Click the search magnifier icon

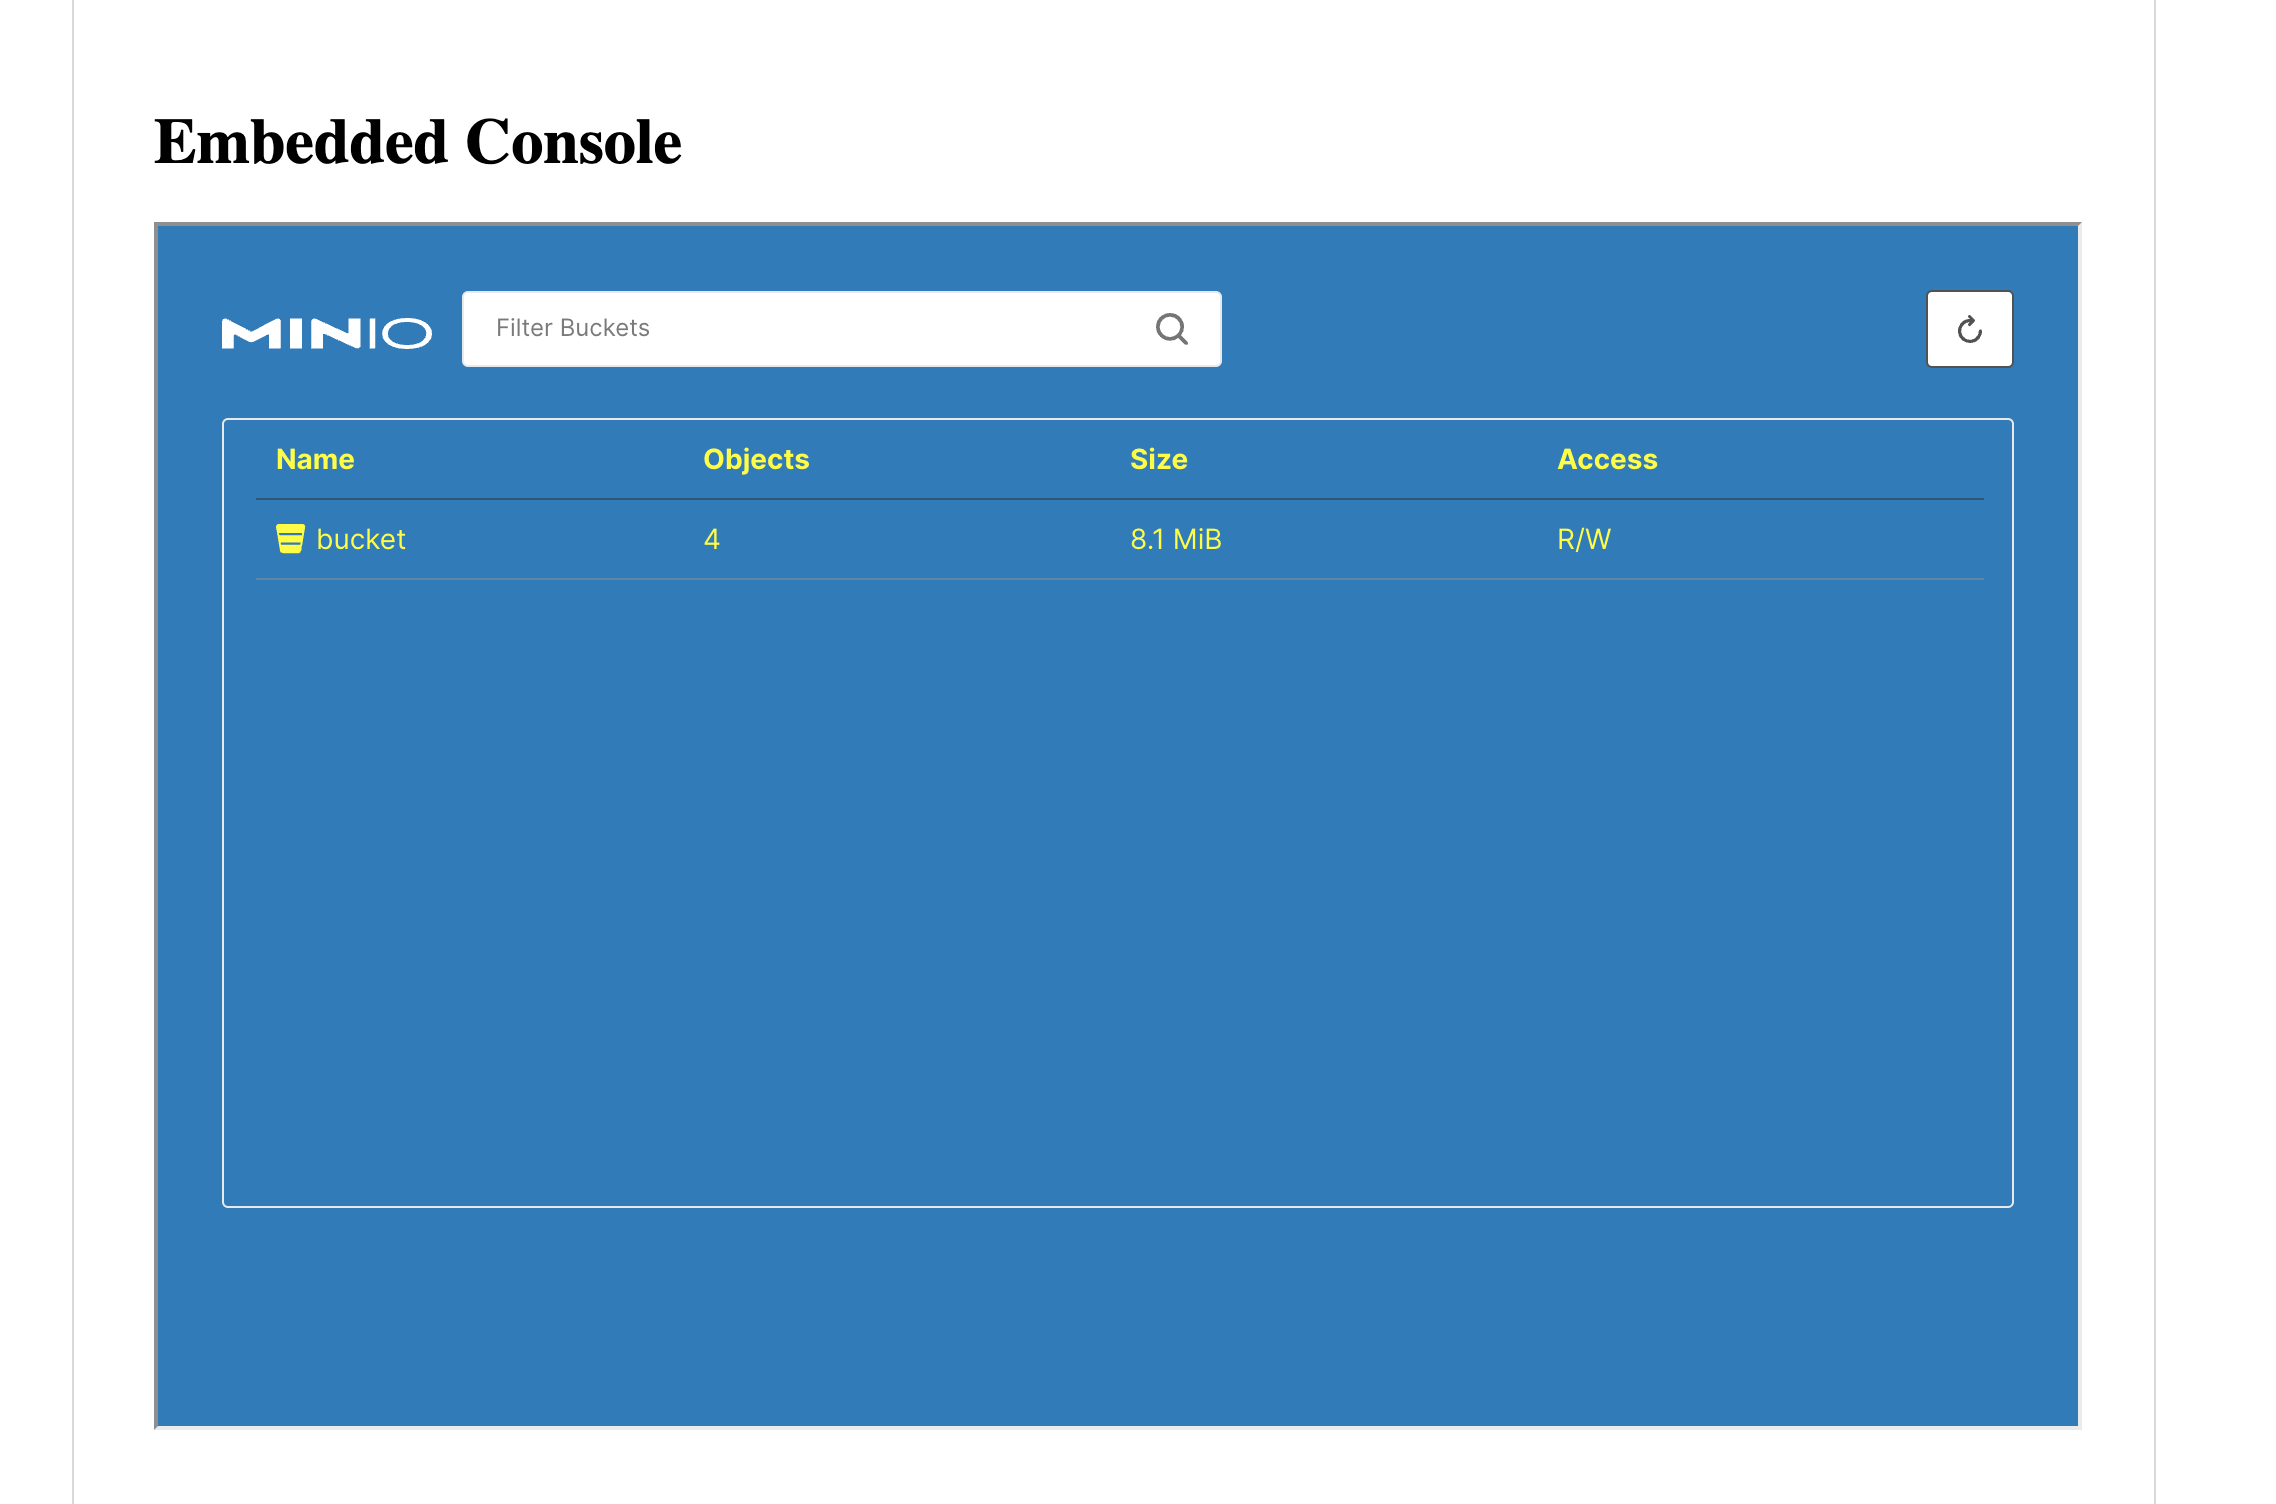click(x=1172, y=329)
